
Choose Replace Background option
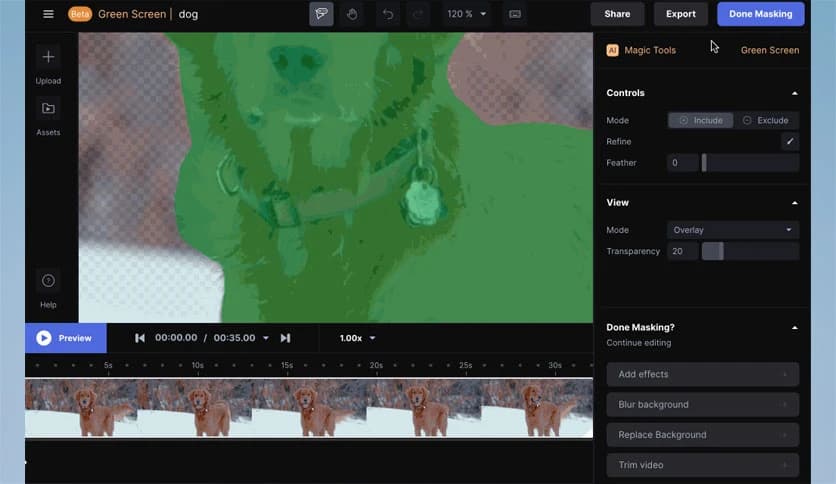(x=702, y=435)
